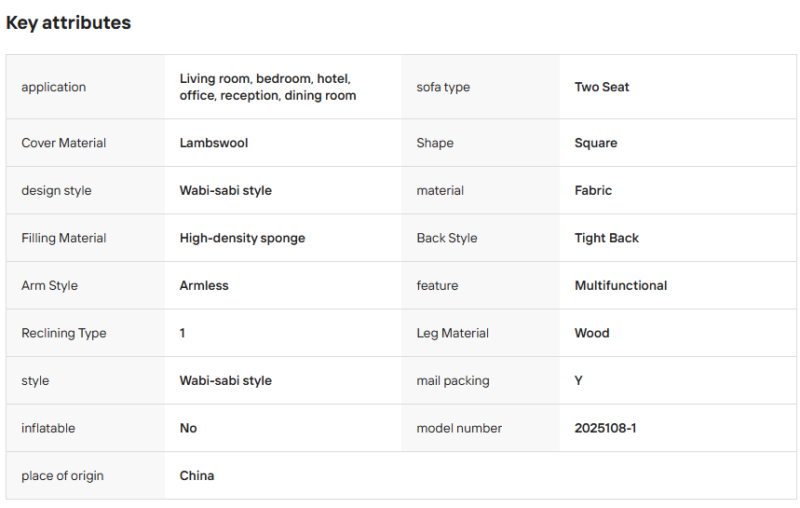Select the Cover Material label

[64, 143]
